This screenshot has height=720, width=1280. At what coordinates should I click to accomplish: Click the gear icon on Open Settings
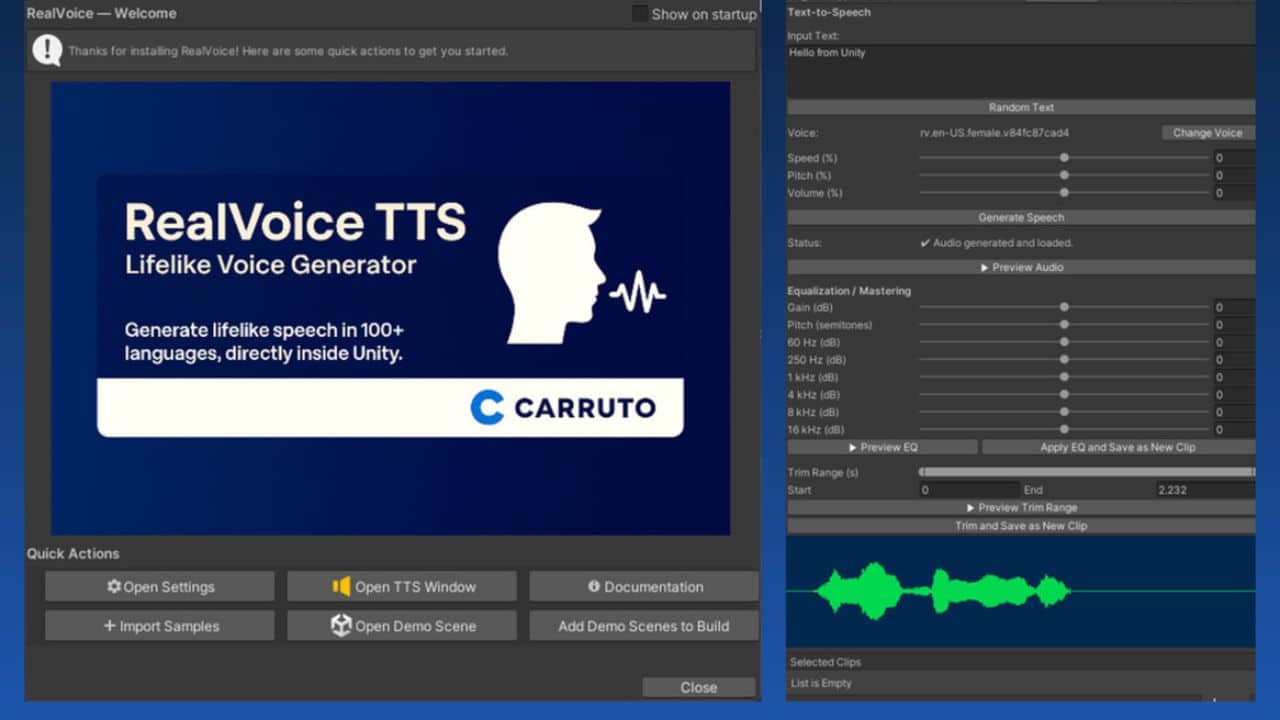(114, 587)
